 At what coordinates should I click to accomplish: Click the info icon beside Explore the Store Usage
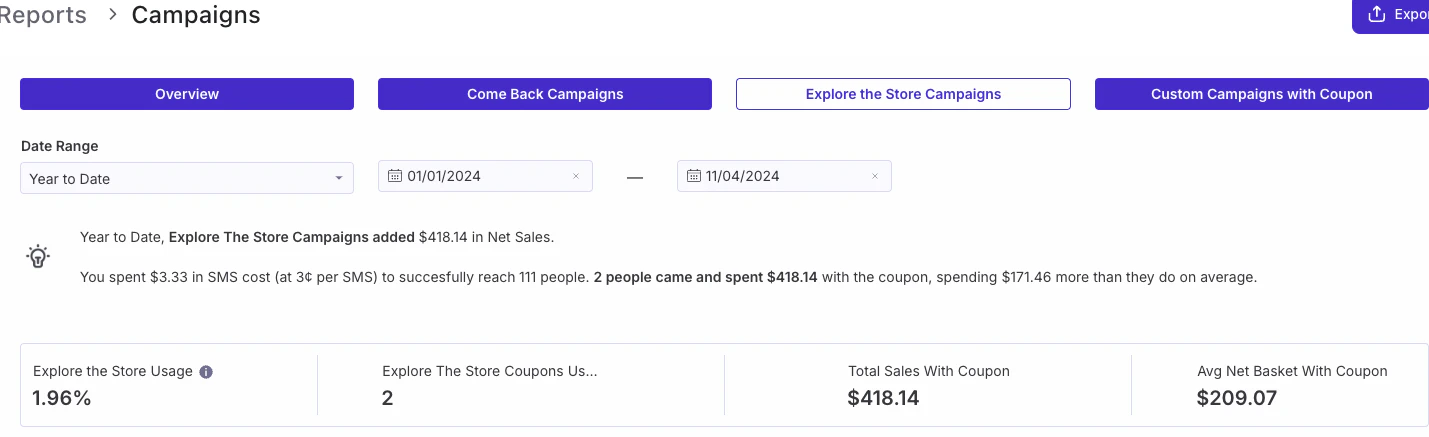[x=206, y=372]
